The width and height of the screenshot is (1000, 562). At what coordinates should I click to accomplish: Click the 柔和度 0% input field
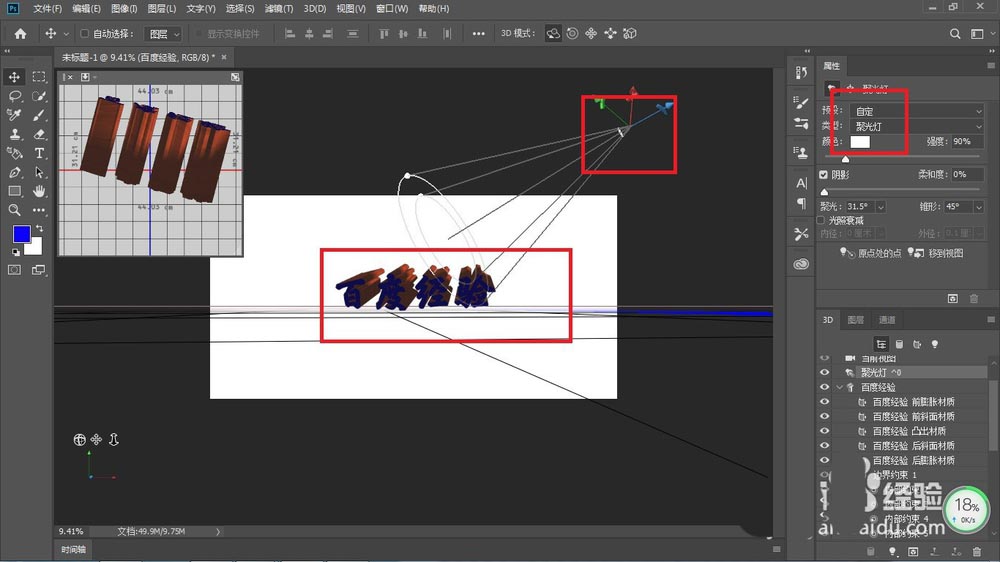pyautogui.click(x=967, y=174)
